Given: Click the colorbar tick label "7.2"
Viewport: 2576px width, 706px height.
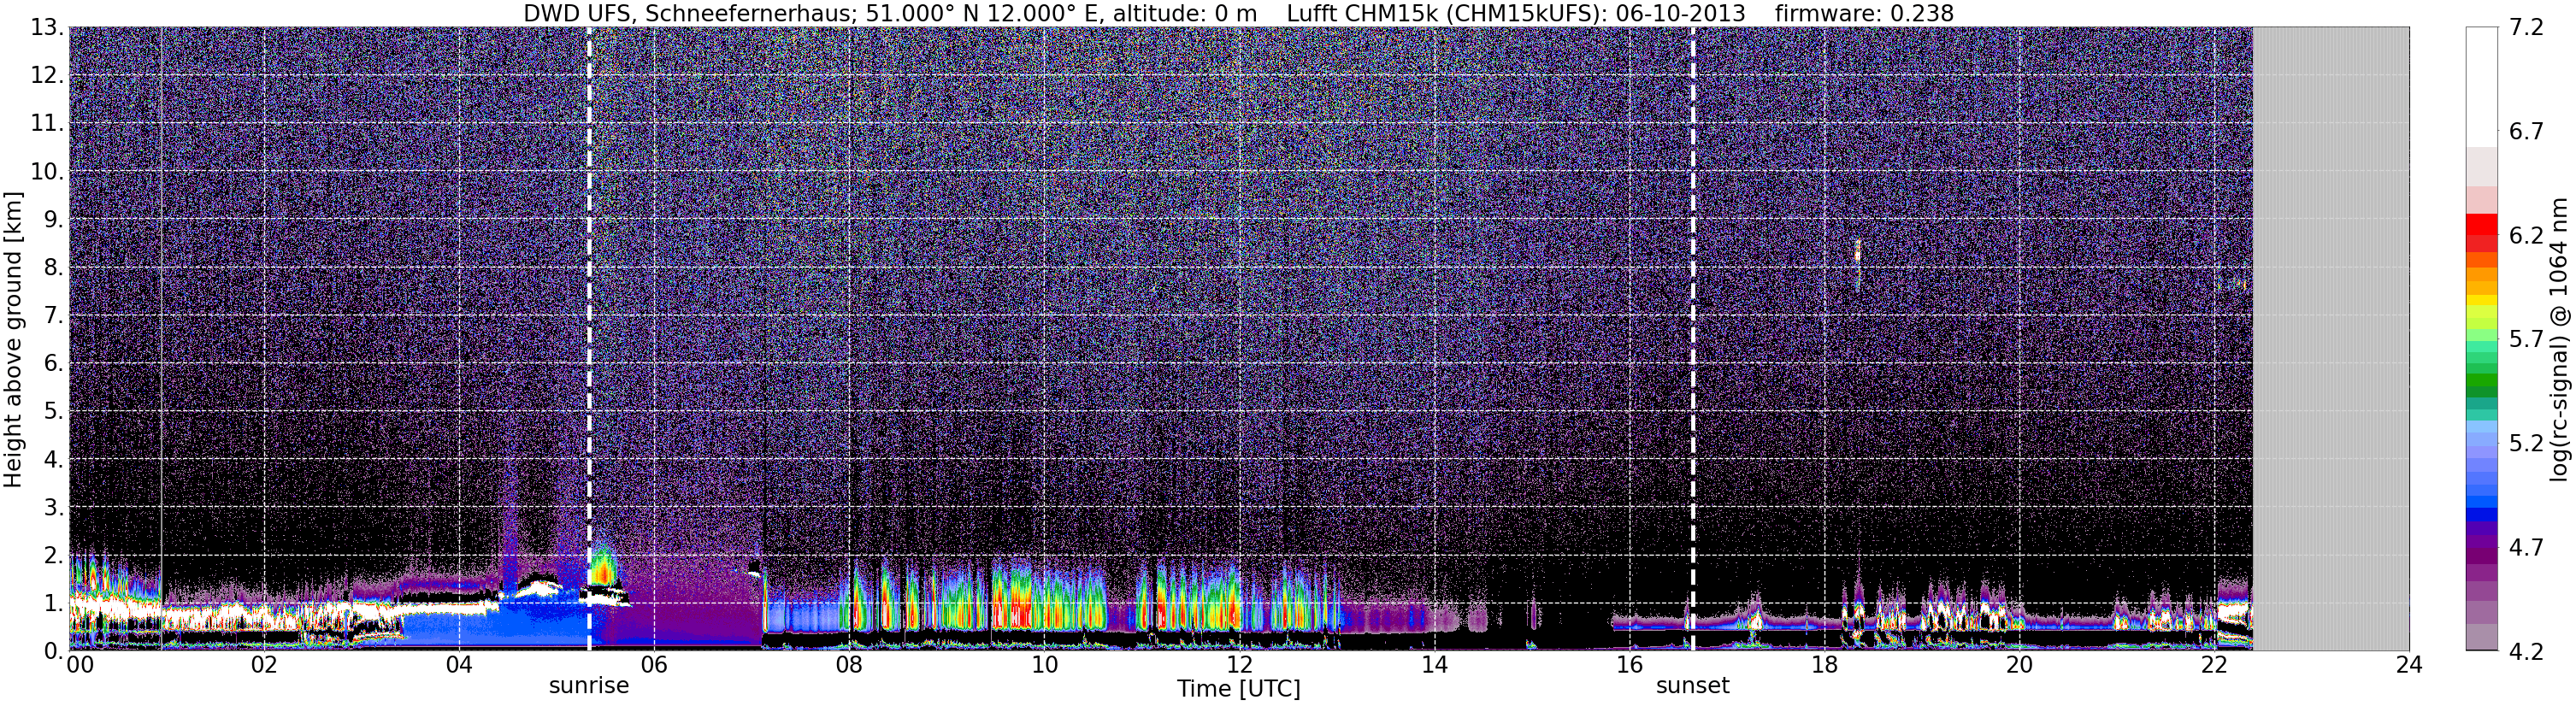Looking at the screenshot, I should [2526, 28].
